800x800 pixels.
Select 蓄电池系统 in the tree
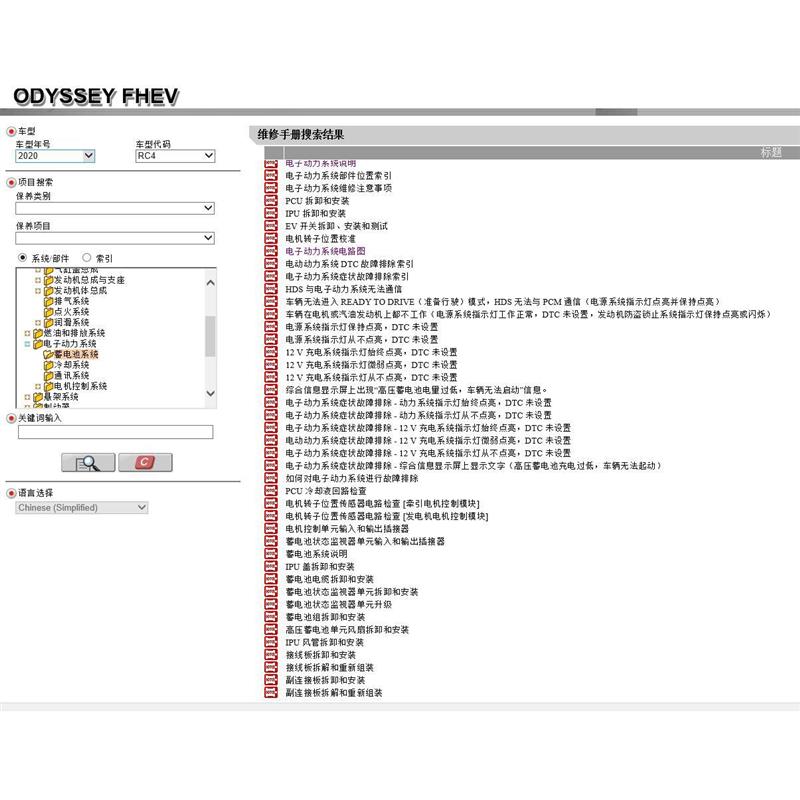click(76, 354)
